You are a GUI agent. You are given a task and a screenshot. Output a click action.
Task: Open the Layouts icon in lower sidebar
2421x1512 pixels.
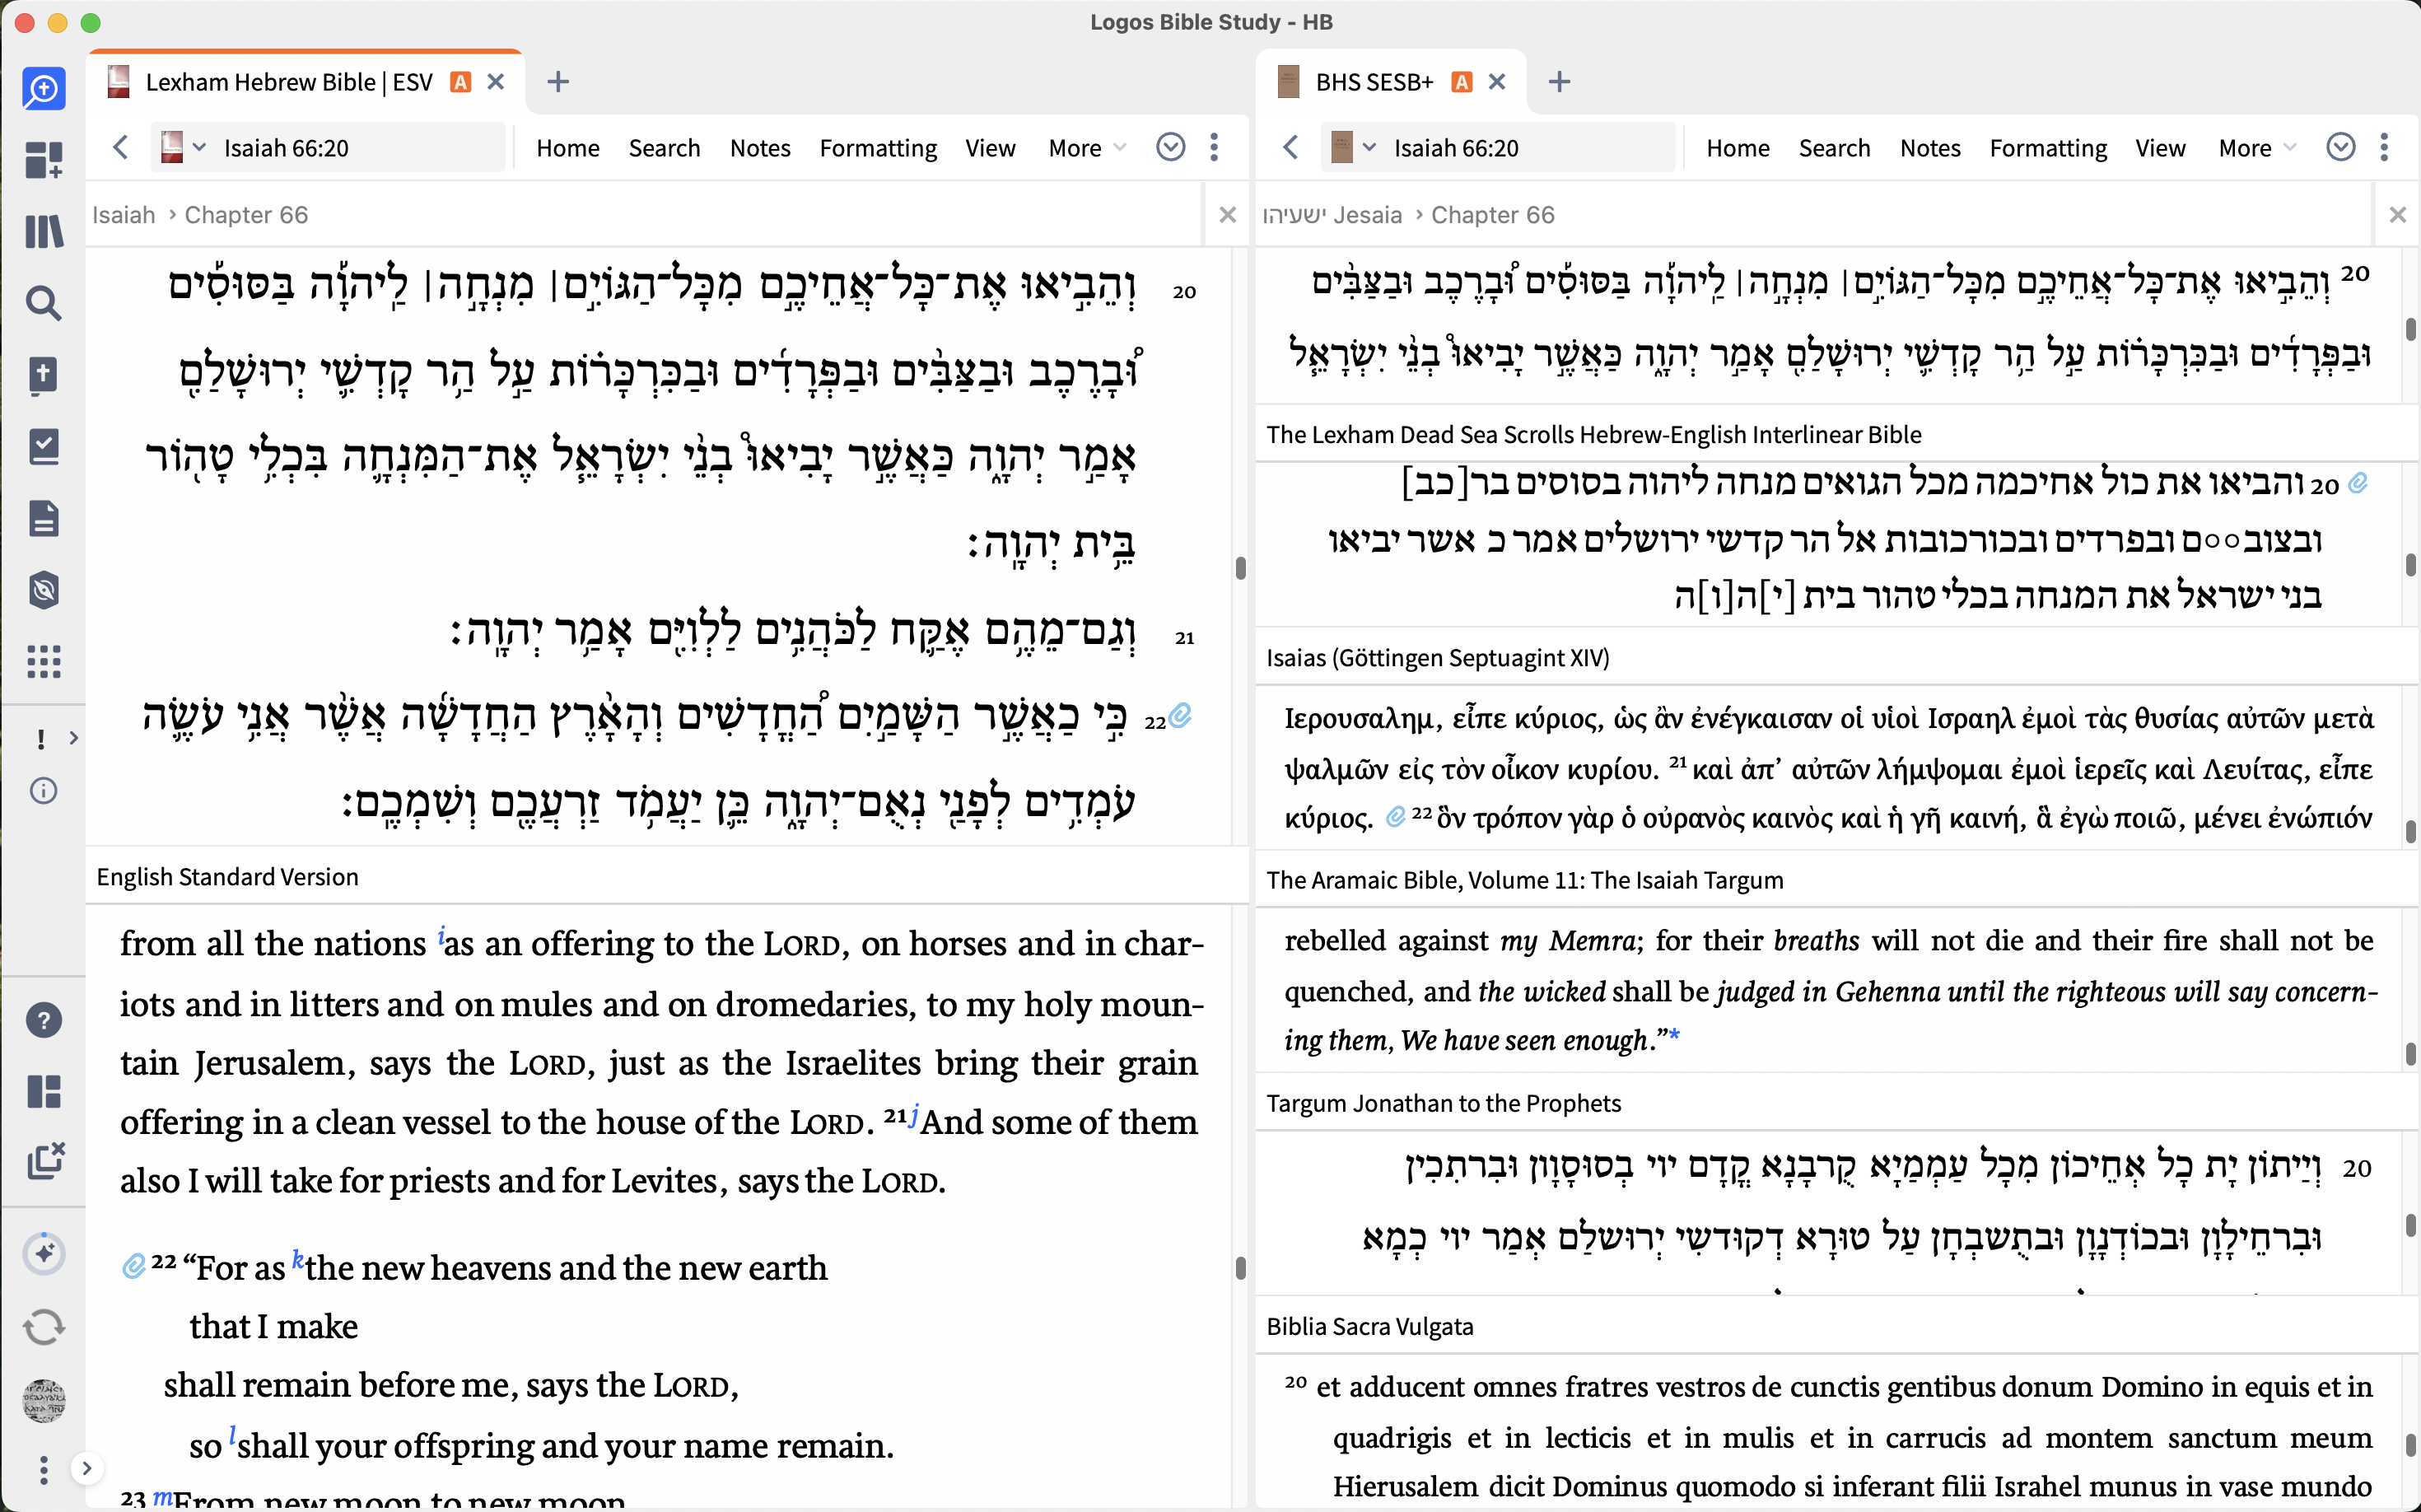(x=43, y=1091)
